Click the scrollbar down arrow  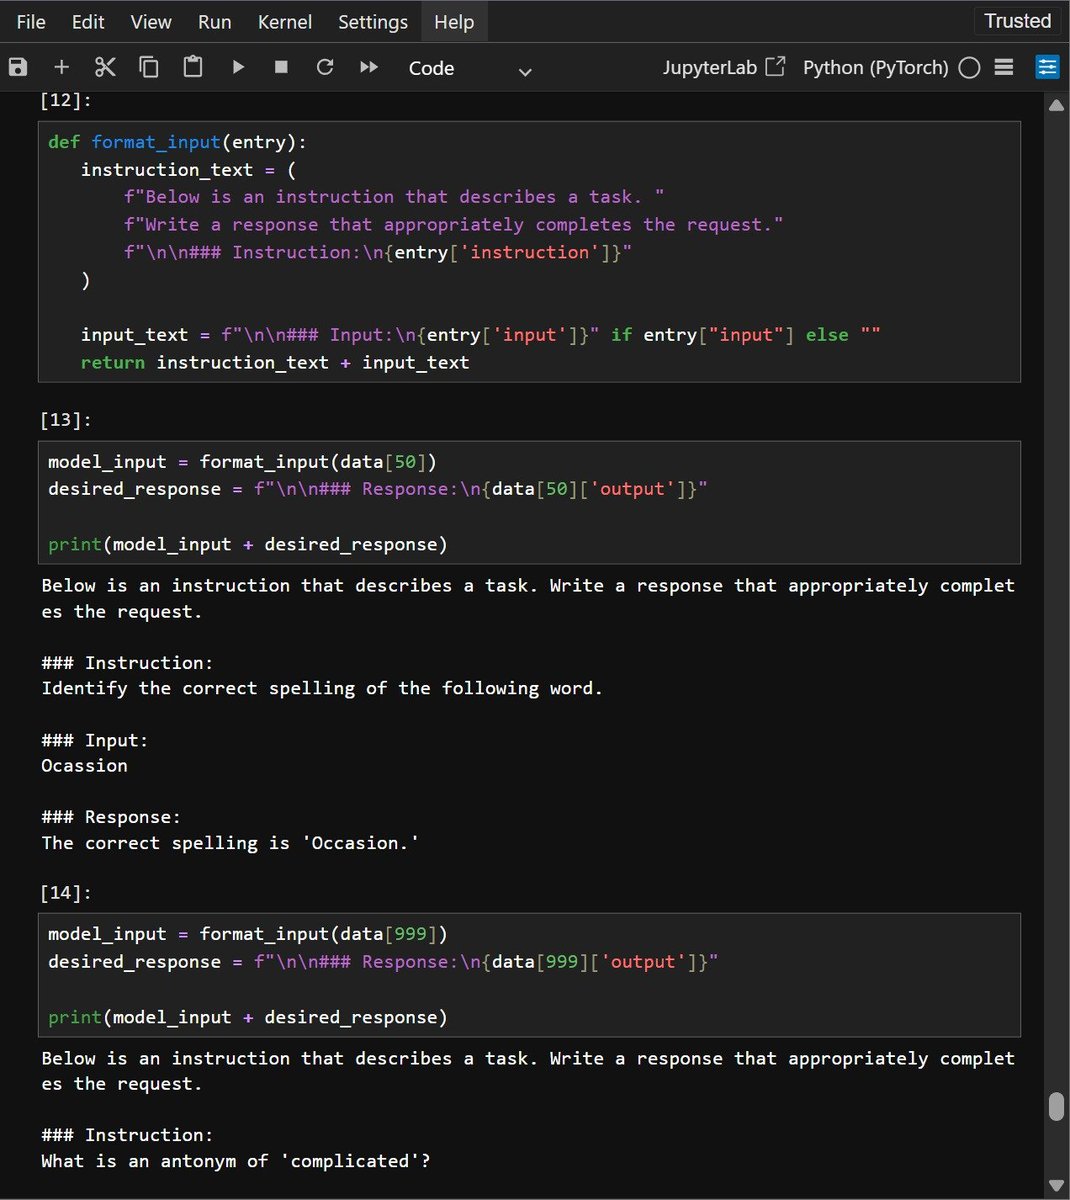[x=1056, y=1185]
